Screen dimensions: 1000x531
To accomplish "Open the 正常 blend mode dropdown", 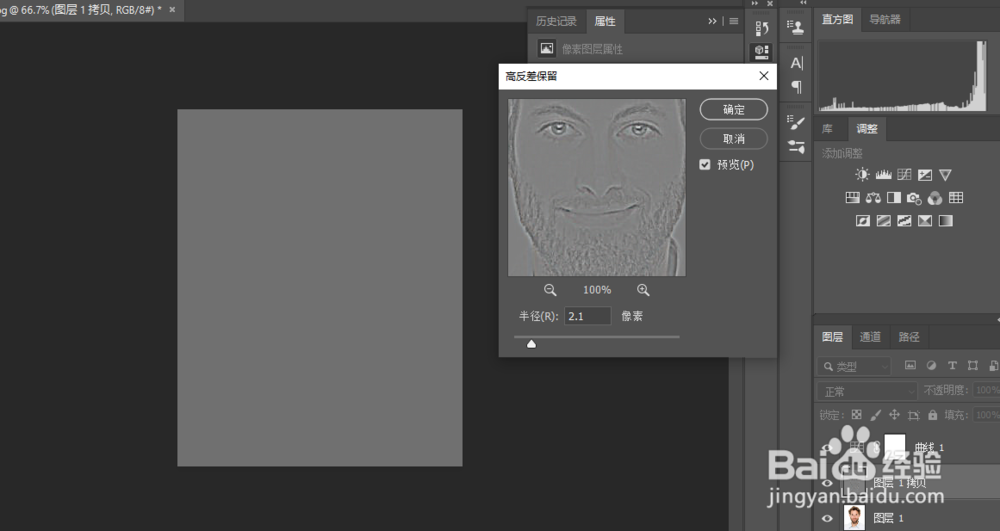I will 867,391.
